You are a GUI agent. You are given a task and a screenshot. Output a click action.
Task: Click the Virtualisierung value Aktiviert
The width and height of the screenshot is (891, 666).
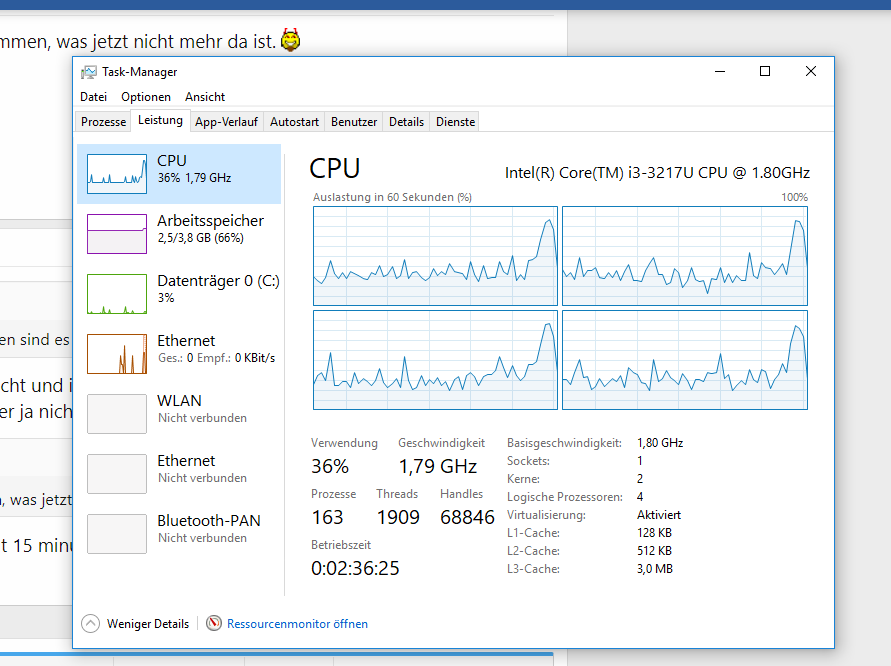click(659, 515)
